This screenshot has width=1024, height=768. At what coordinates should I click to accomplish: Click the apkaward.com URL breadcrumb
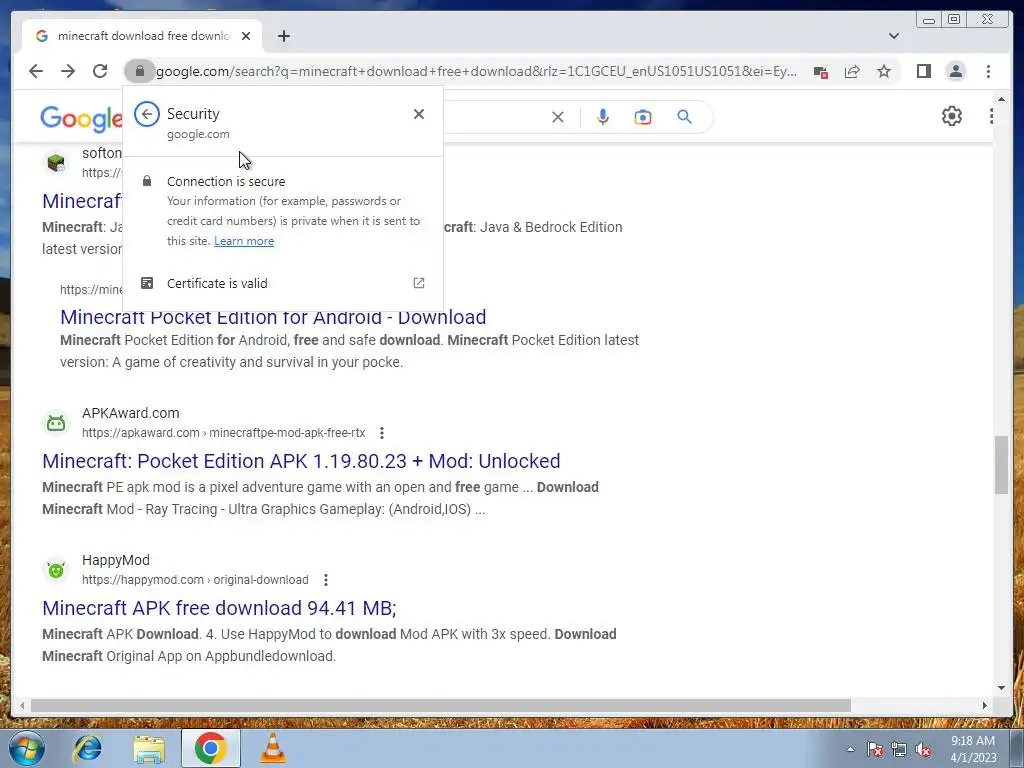click(x=223, y=433)
